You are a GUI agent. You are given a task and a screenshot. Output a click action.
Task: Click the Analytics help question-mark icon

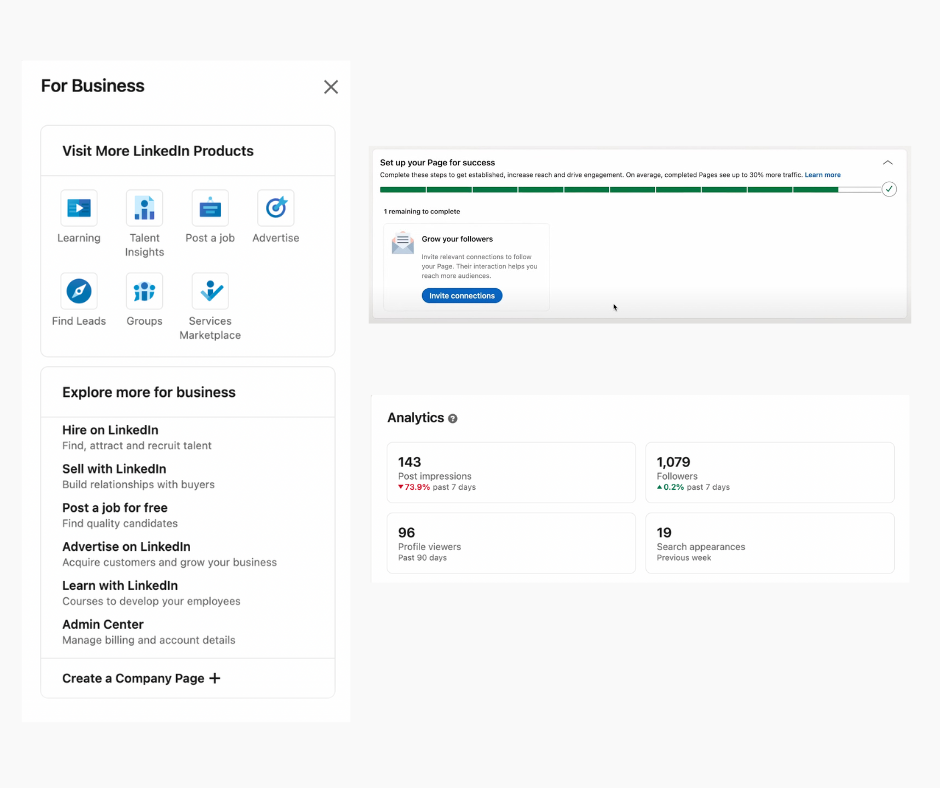453,419
